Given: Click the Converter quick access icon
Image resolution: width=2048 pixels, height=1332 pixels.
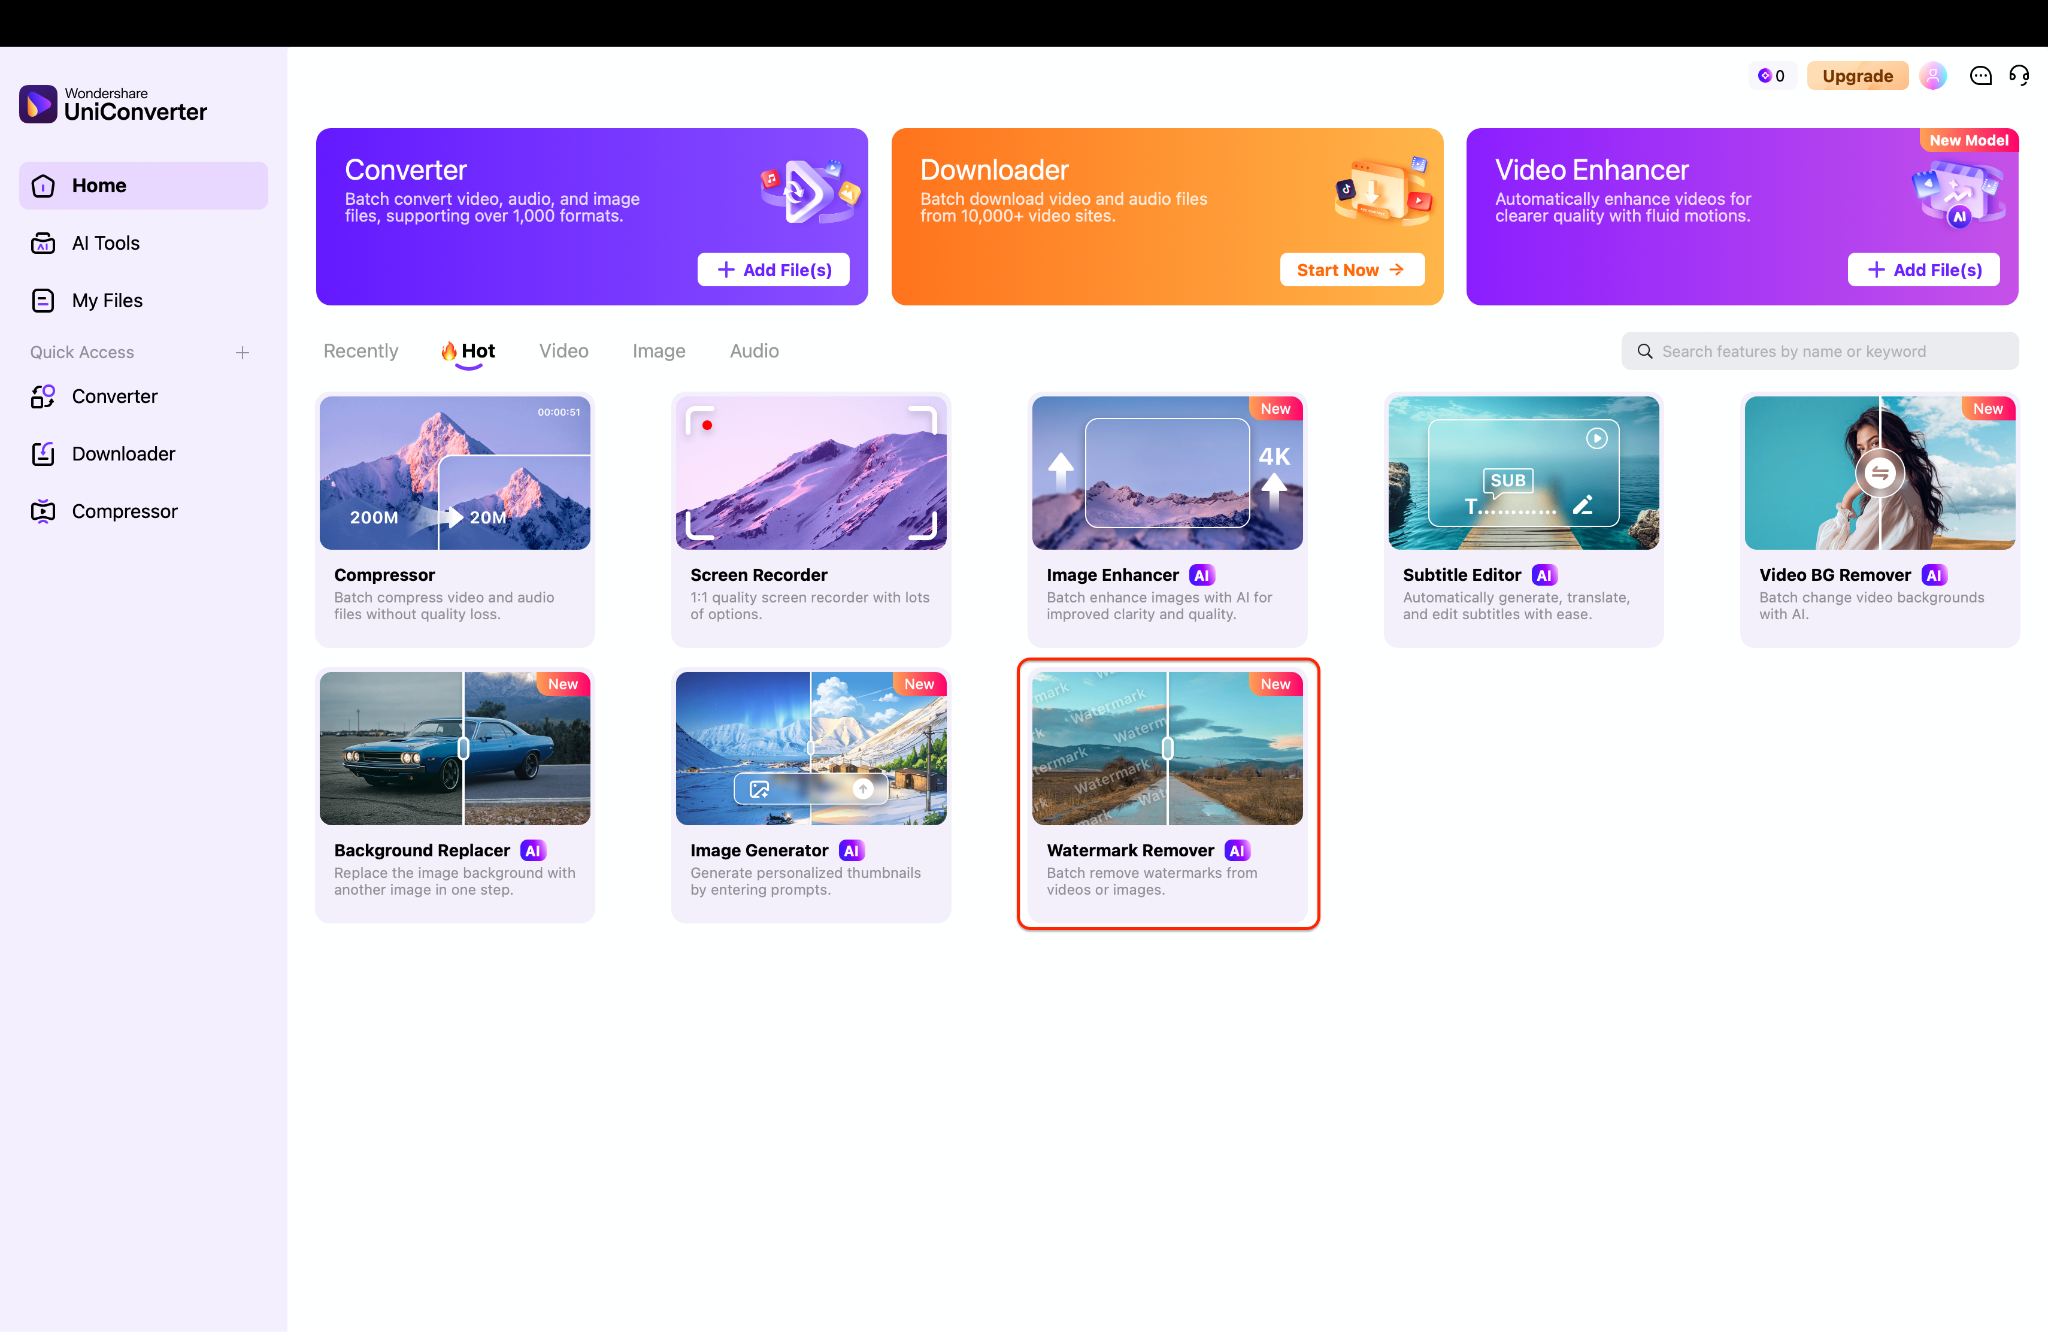Looking at the screenshot, I should 43,397.
